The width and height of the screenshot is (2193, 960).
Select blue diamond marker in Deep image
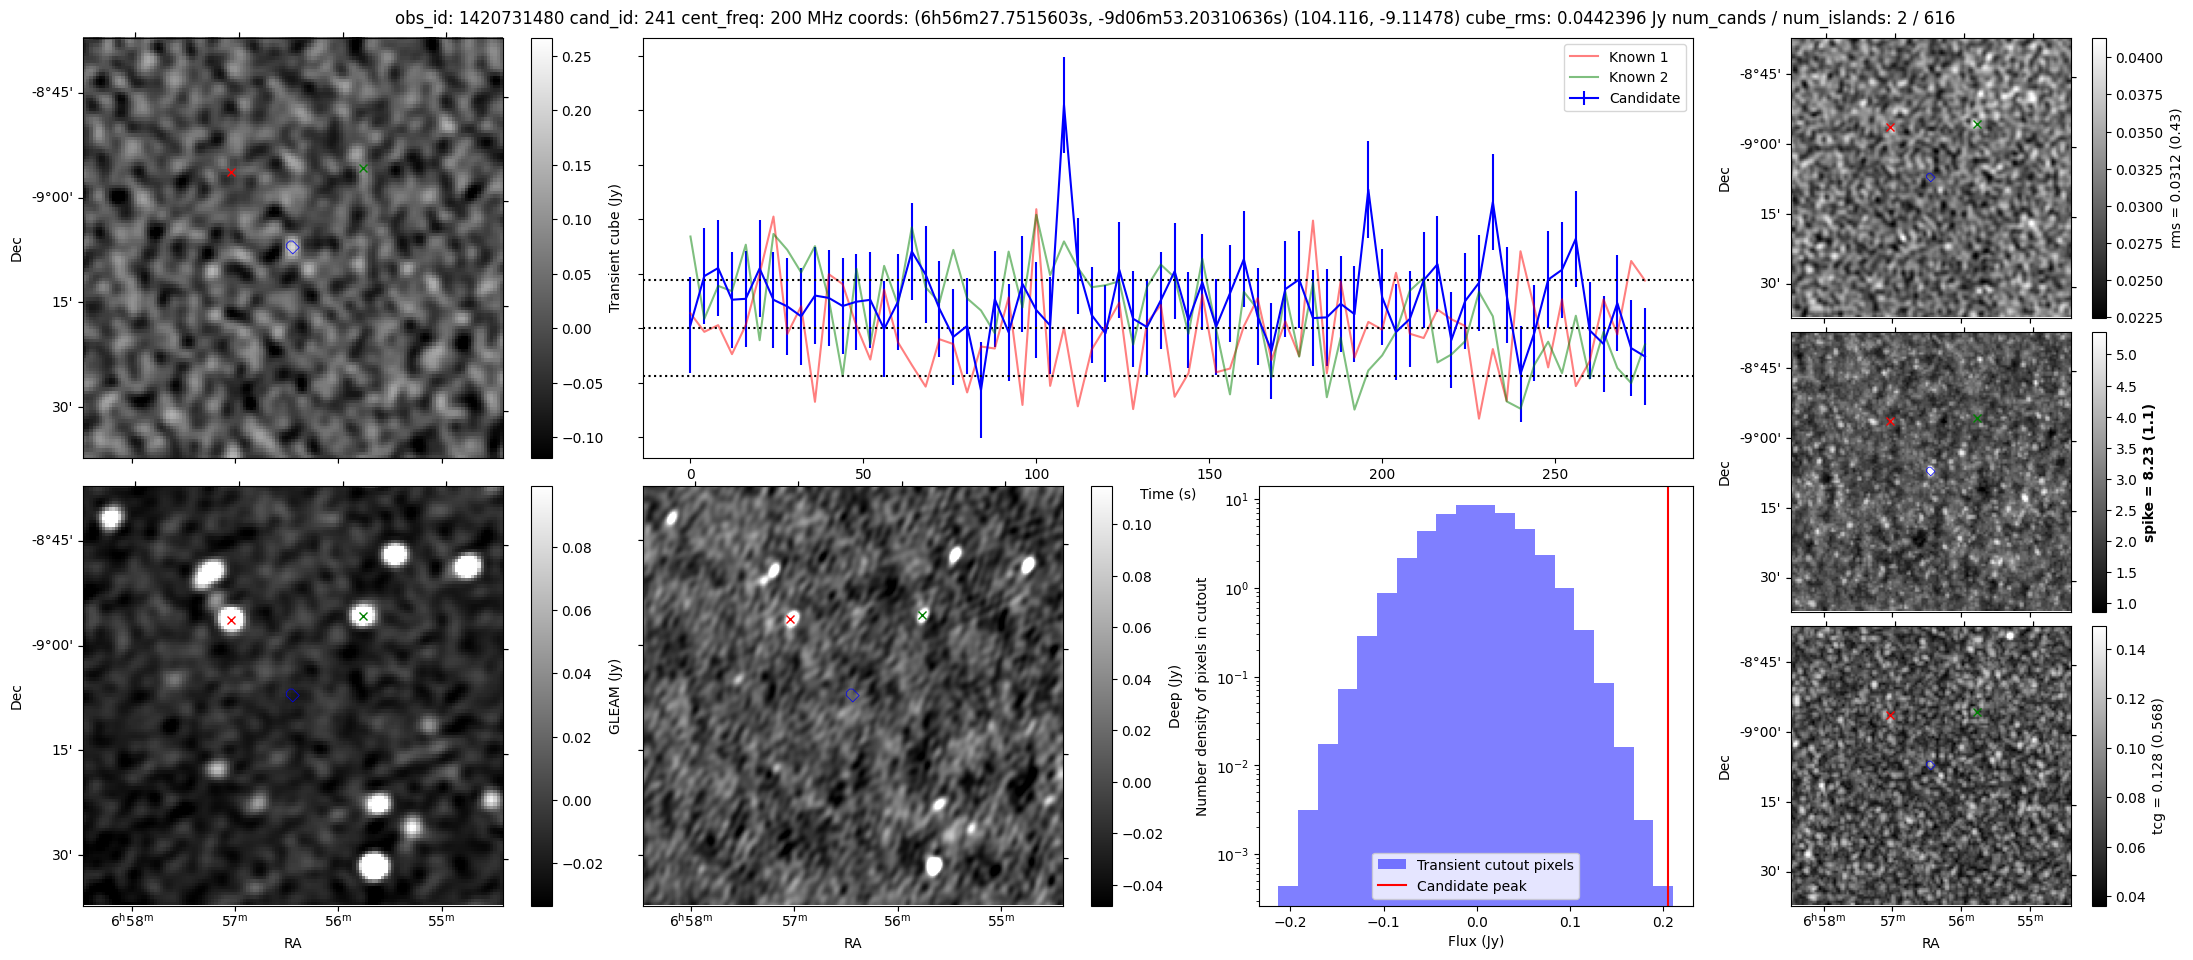tap(852, 695)
